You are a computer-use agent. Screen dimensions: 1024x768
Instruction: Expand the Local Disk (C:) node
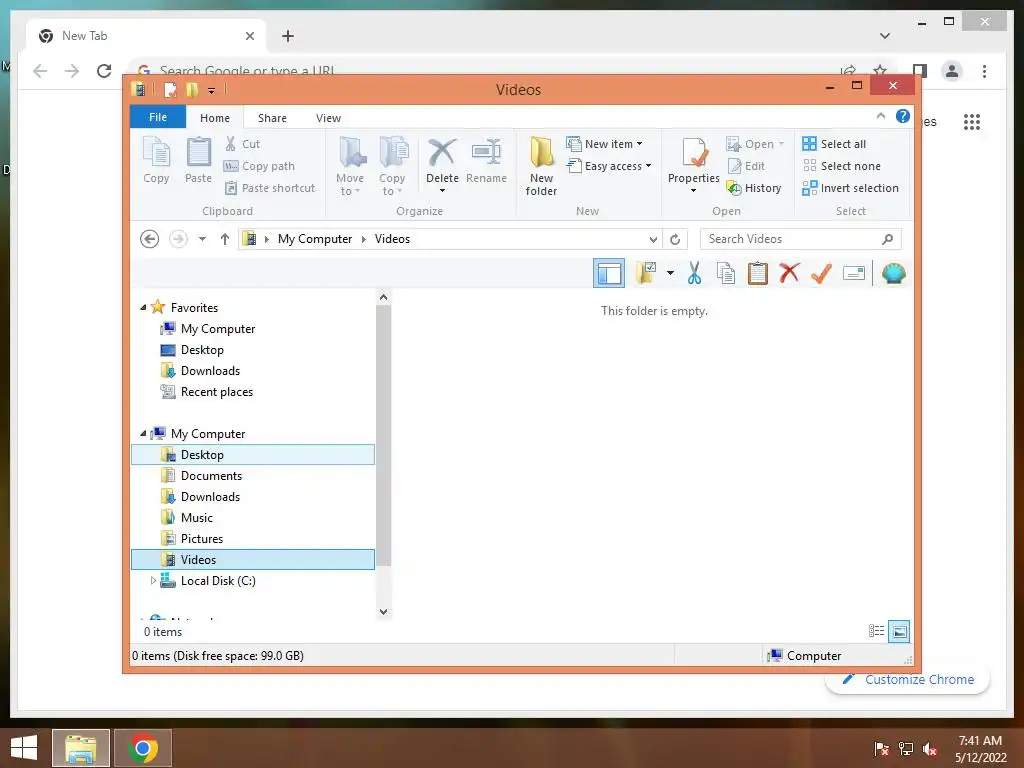pyautogui.click(x=153, y=581)
